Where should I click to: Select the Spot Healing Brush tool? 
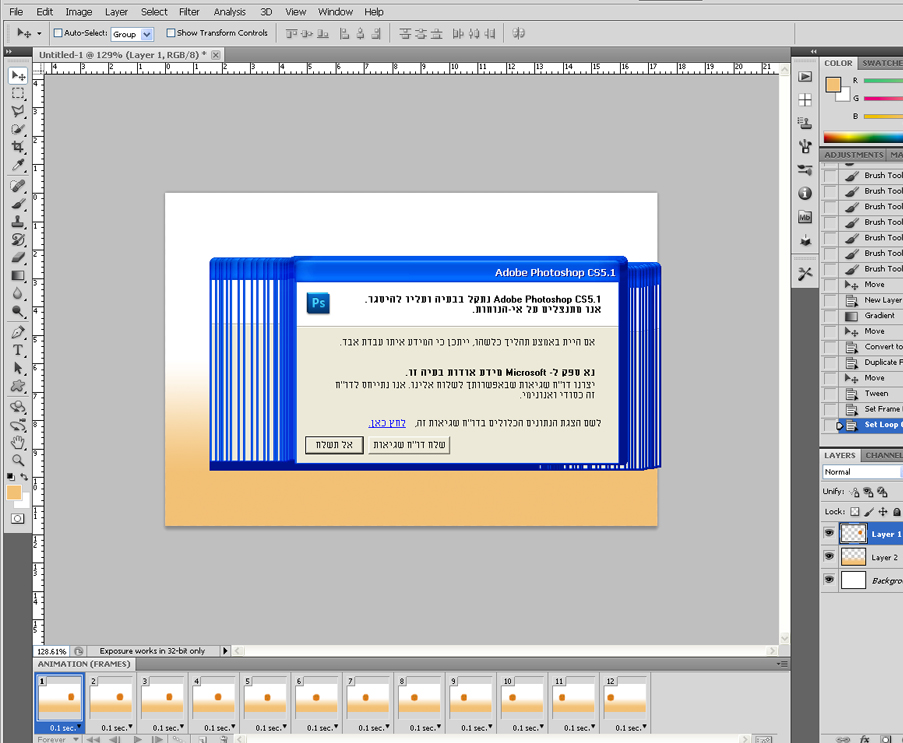(18, 185)
